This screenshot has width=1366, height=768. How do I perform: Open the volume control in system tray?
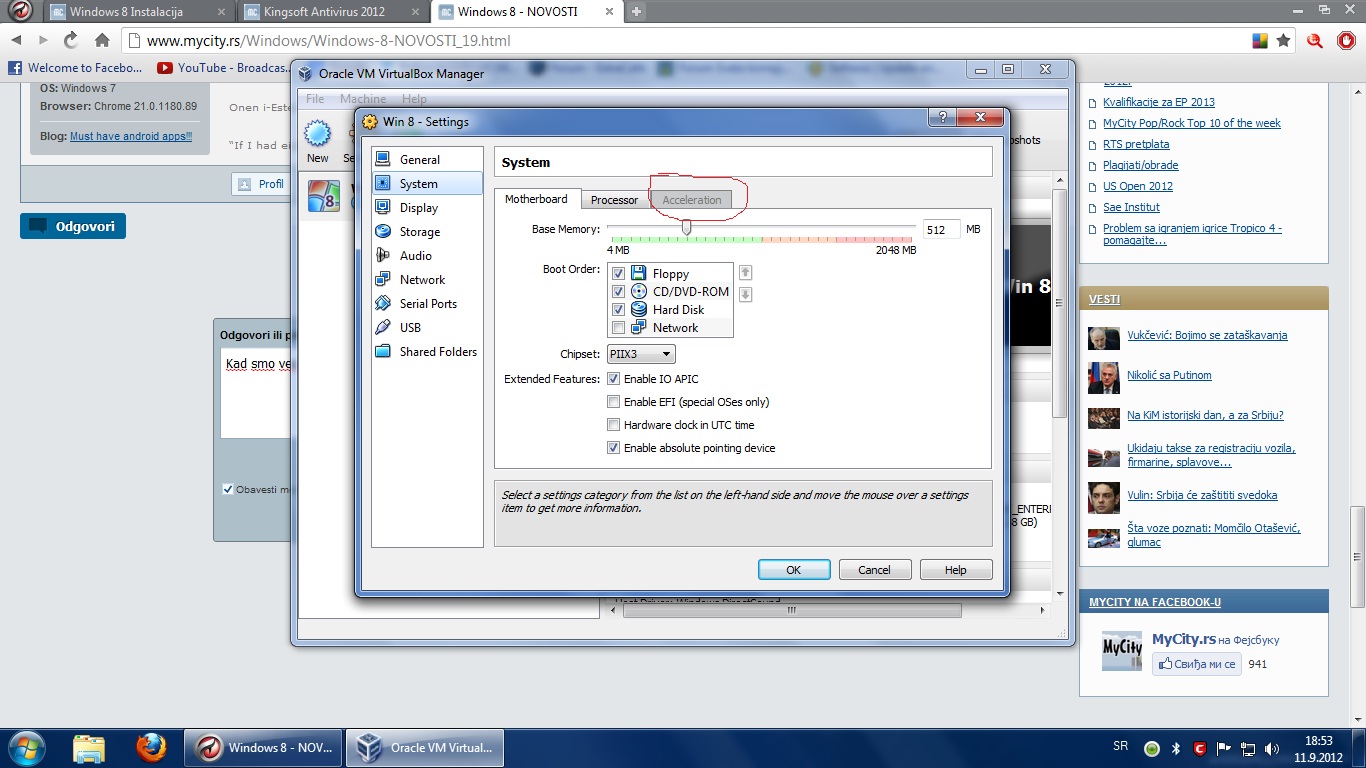[x=1272, y=748]
